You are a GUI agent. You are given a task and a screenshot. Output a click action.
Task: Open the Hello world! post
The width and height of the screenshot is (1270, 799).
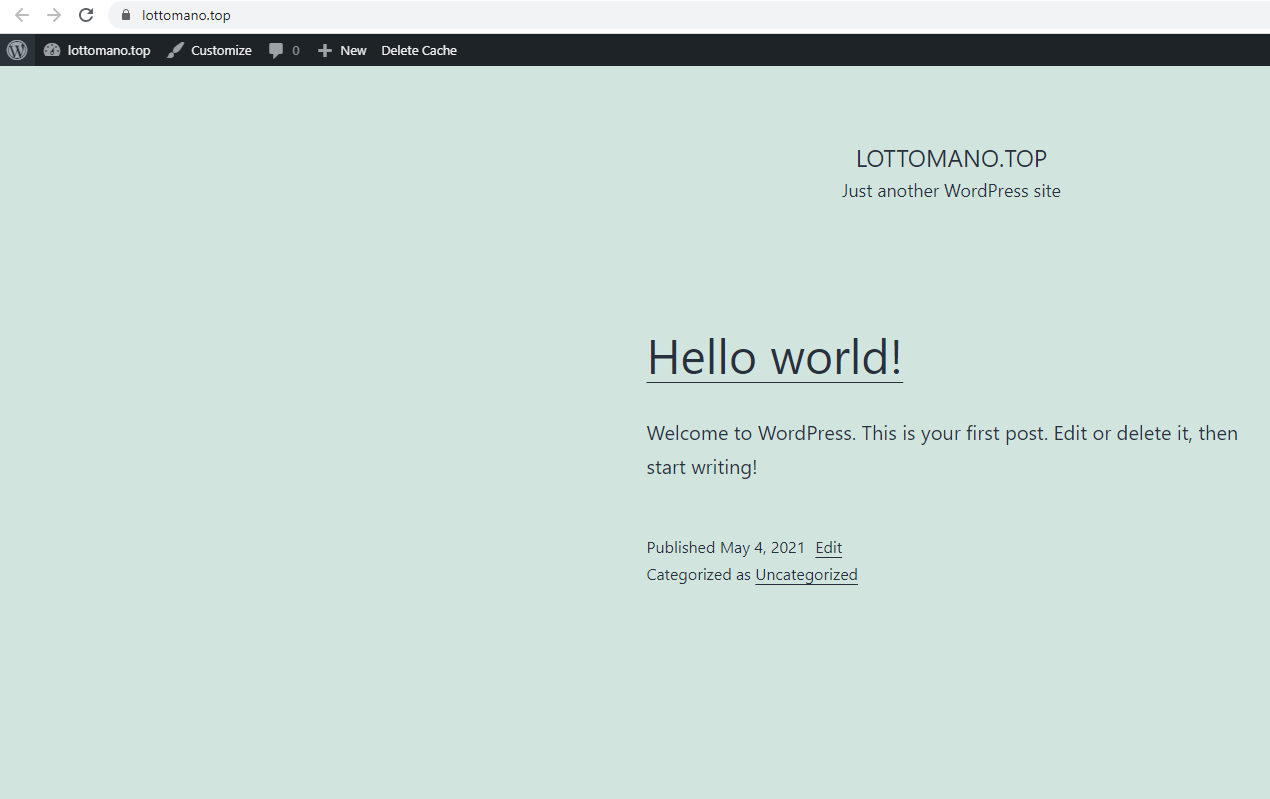[x=774, y=356]
